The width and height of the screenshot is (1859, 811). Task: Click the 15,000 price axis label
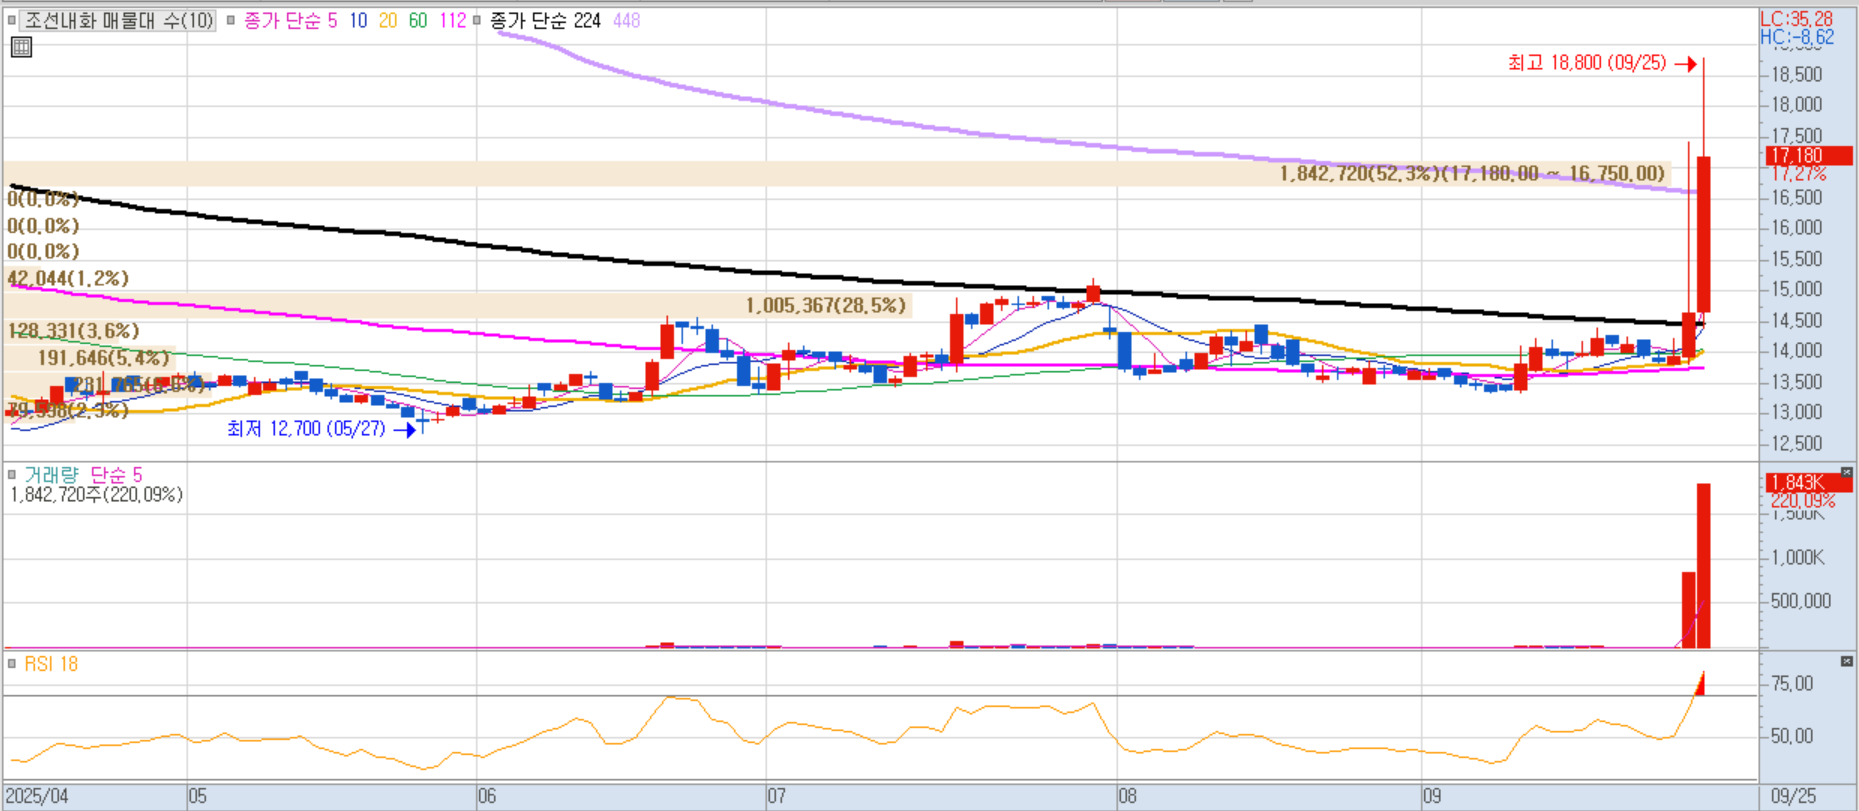click(1797, 290)
